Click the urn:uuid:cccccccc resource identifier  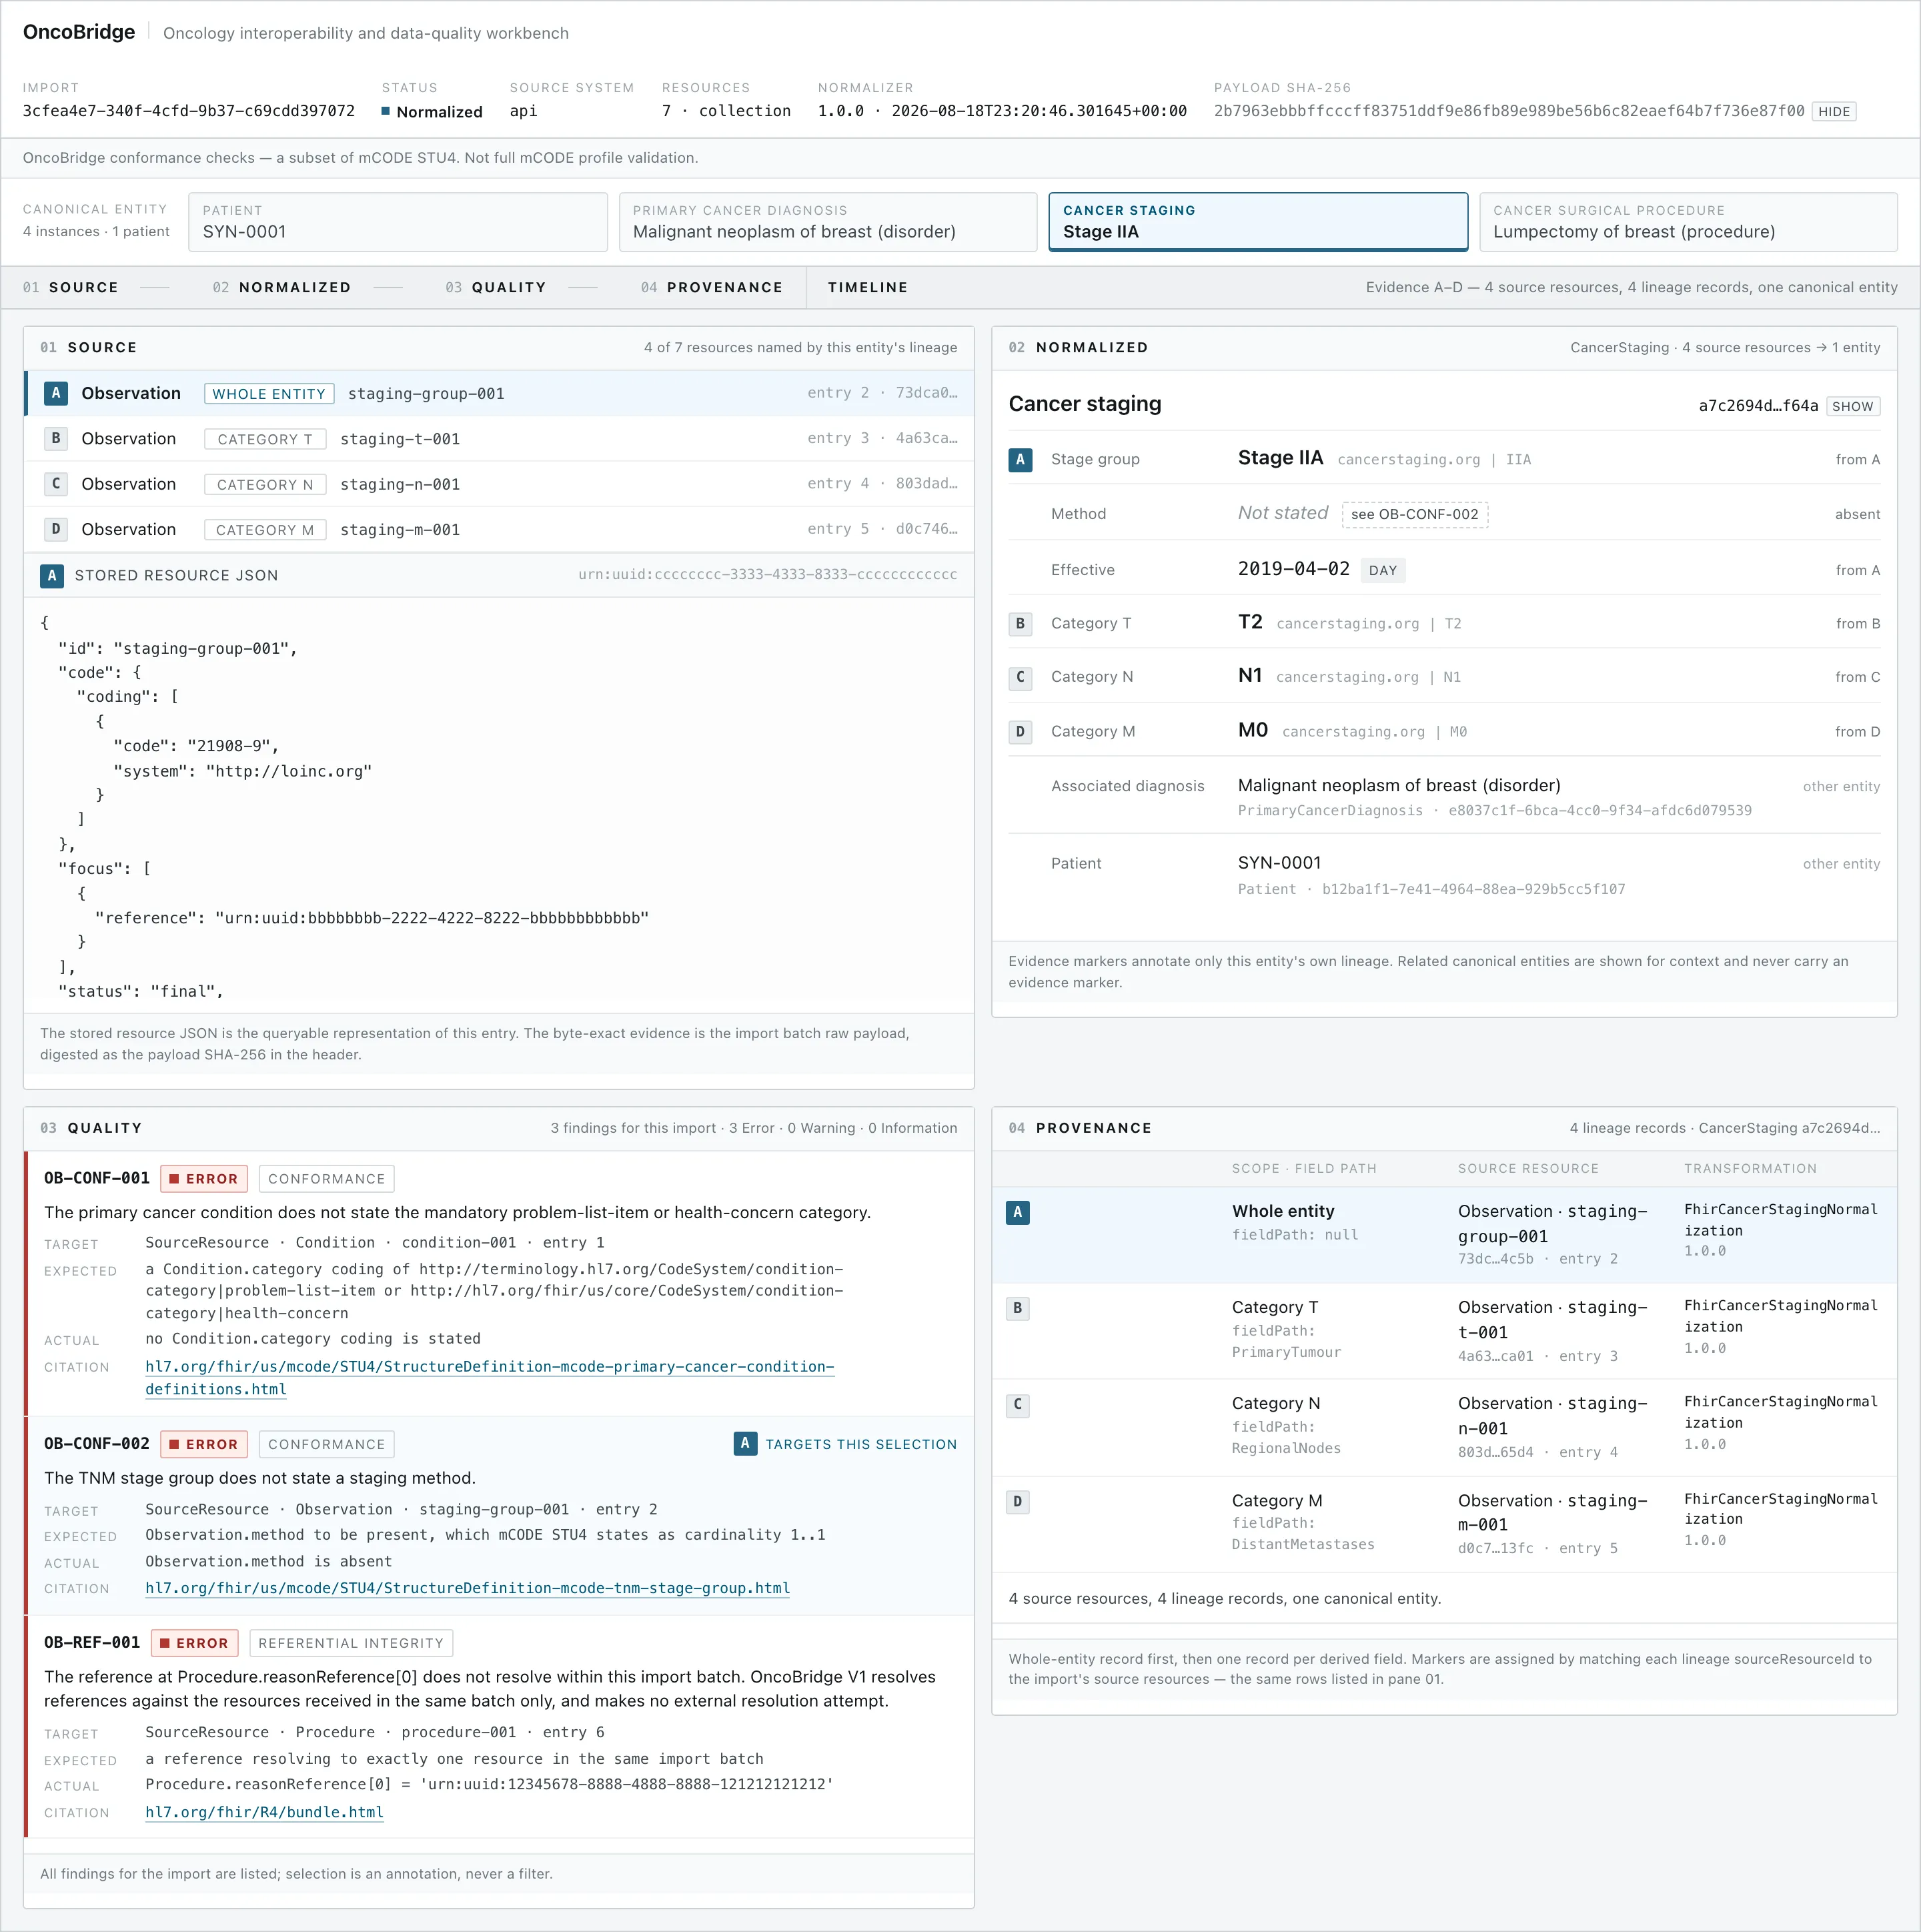click(x=768, y=575)
